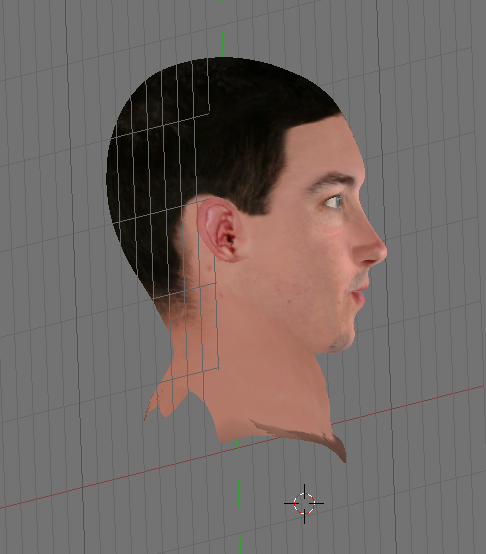This screenshot has width=486, height=554.
Task: Click the green axis line above the head
Action: click(x=221, y=28)
